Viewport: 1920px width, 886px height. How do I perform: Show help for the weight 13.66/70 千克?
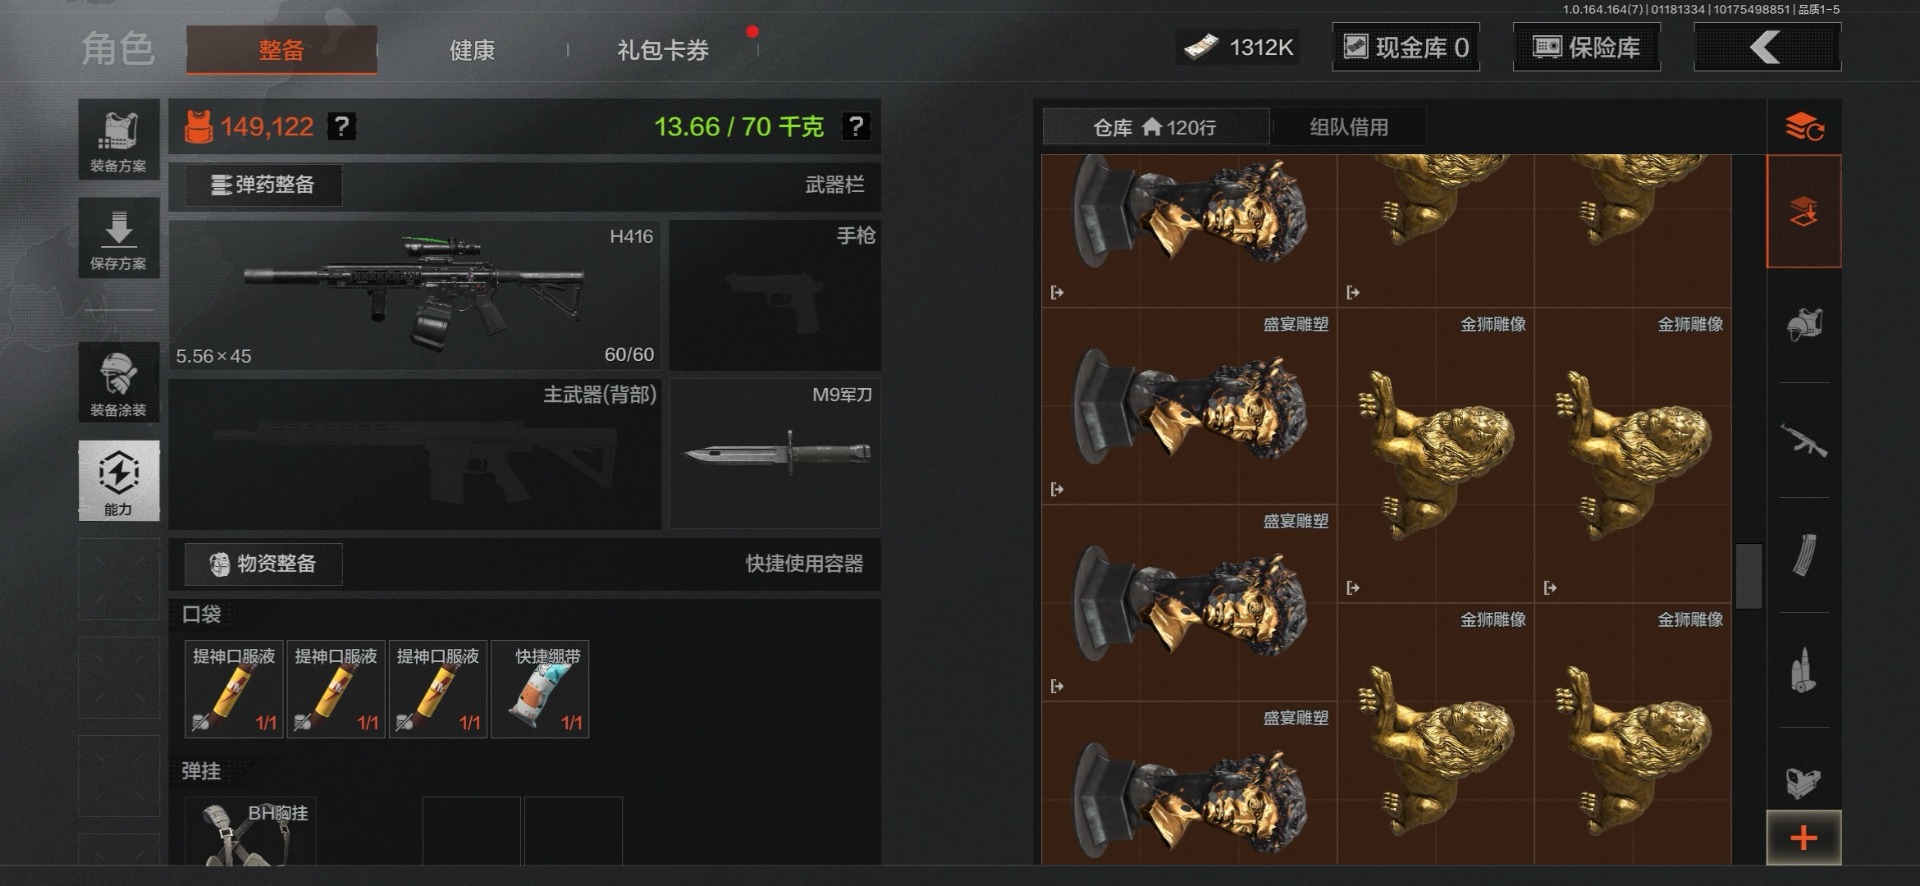(856, 127)
